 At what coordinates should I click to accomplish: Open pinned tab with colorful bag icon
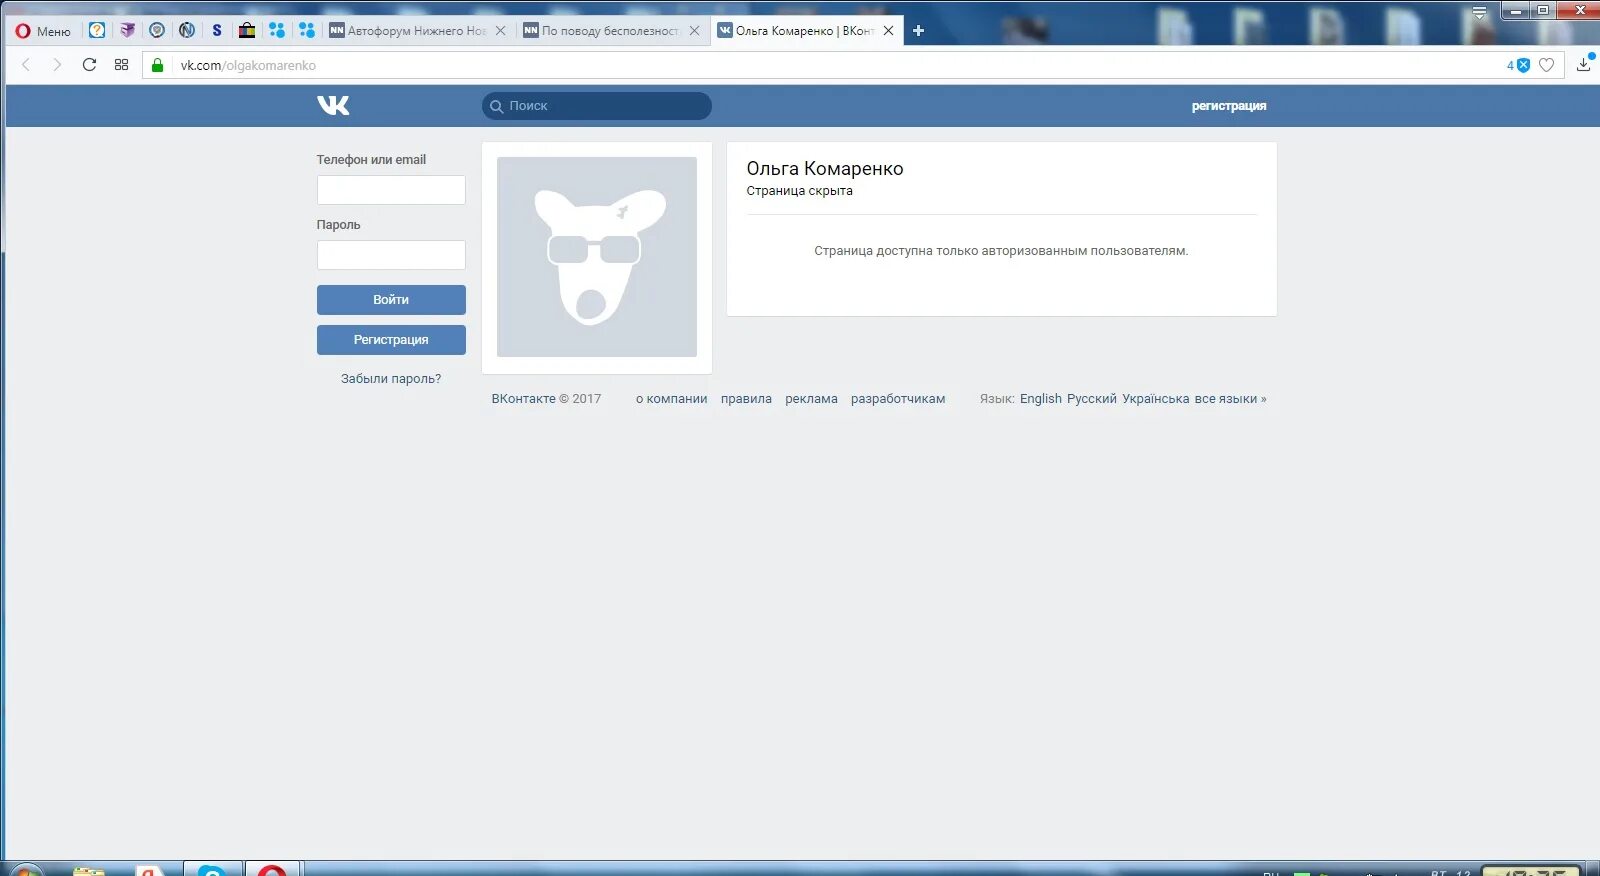(247, 30)
